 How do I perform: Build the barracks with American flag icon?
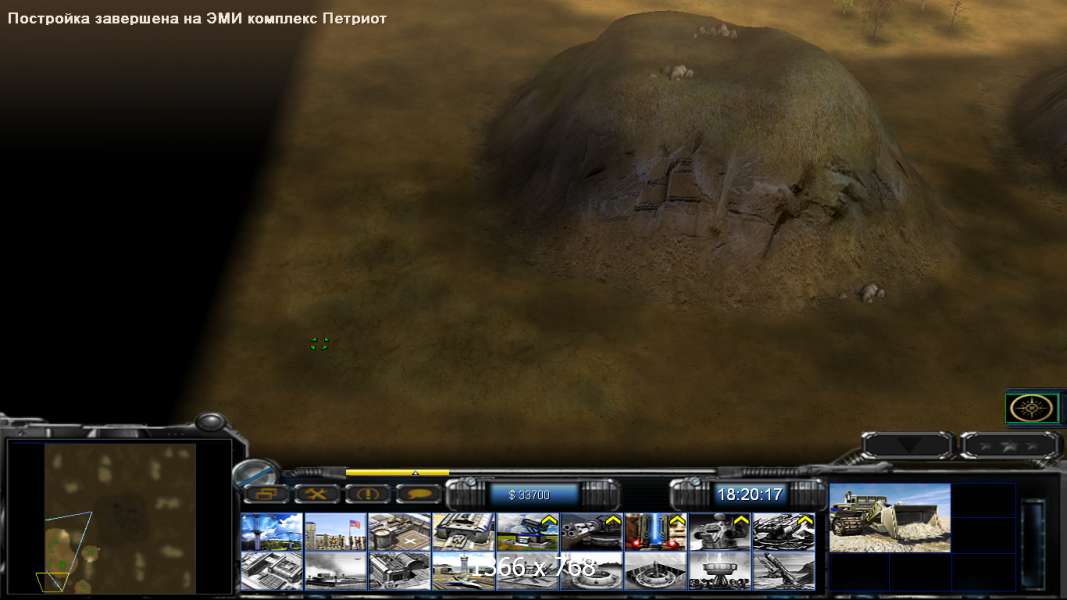tap(335, 532)
